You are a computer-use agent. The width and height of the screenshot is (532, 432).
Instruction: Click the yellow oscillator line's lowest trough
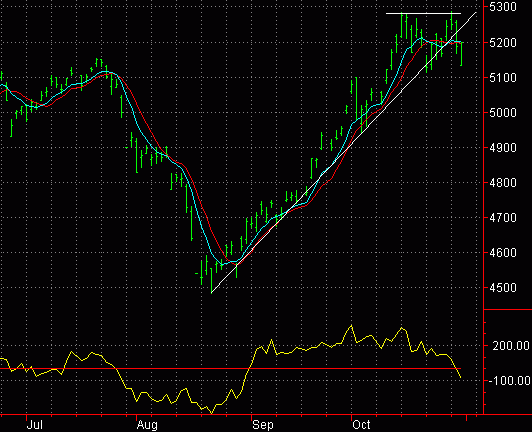(x=212, y=413)
